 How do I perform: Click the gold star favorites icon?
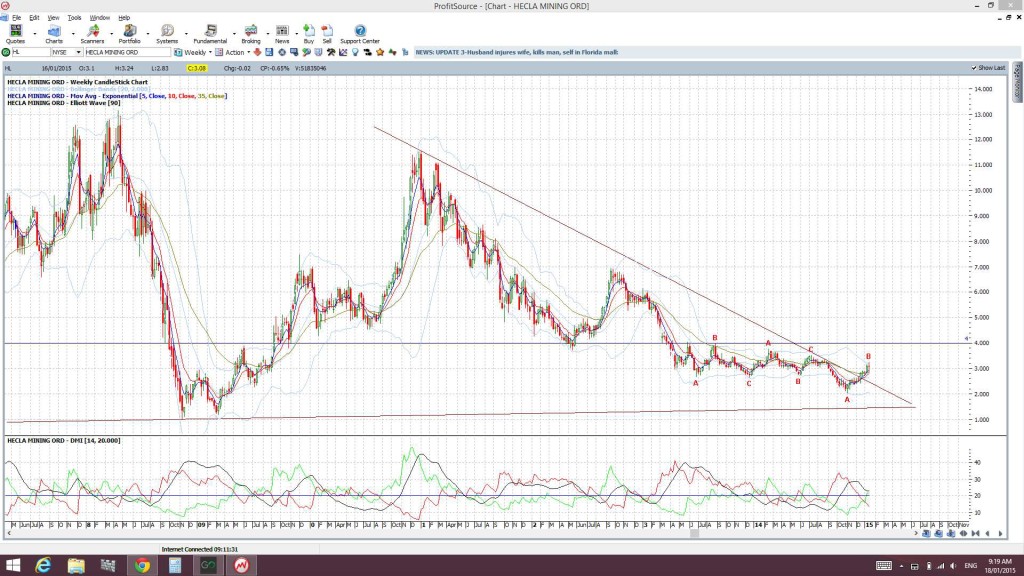coord(380,52)
